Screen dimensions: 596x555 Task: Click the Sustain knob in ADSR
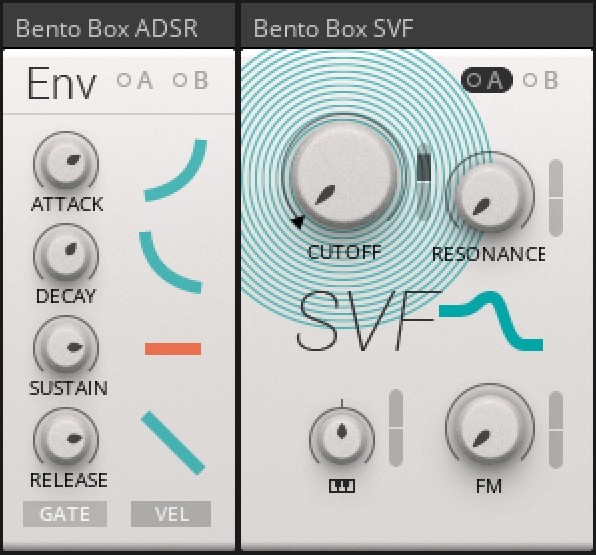[66, 346]
